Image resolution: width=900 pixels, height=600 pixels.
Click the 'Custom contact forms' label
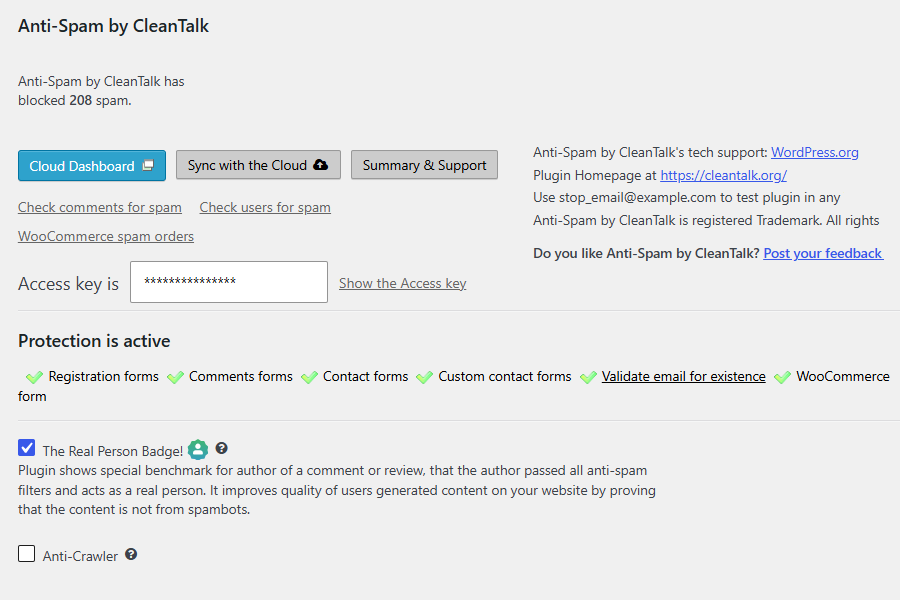(505, 376)
